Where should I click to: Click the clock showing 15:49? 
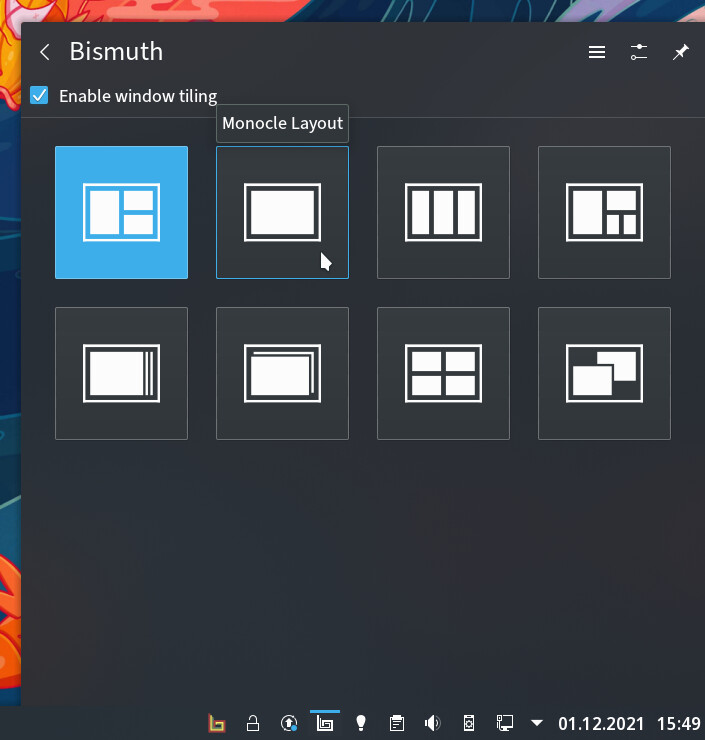(x=679, y=723)
